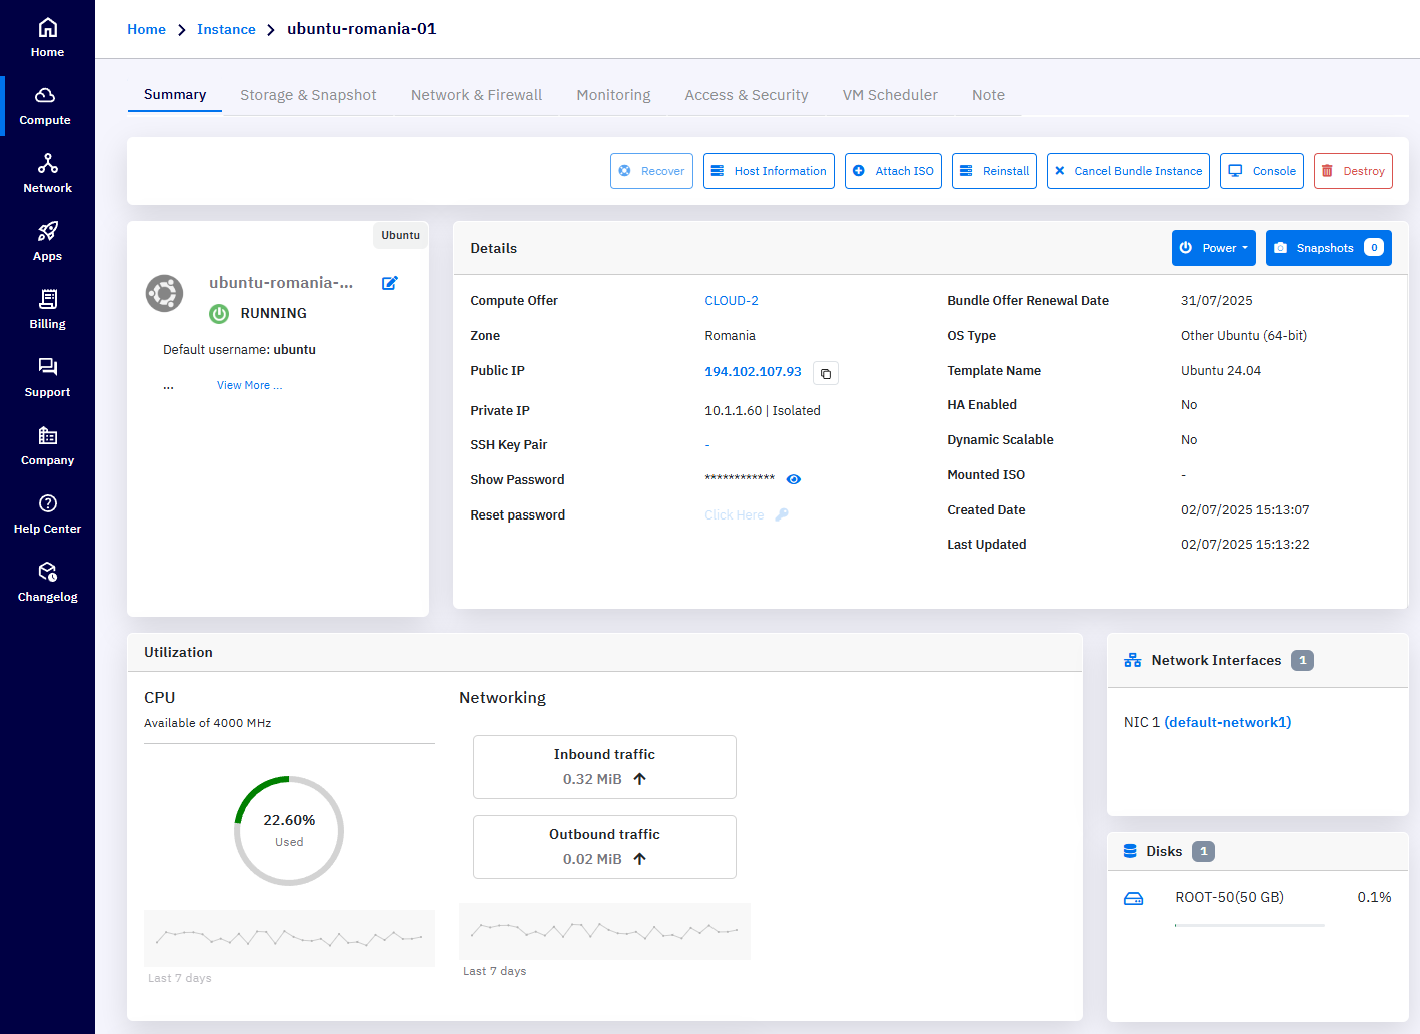Open Snapshots panel for the instance

pos(1328,247)
